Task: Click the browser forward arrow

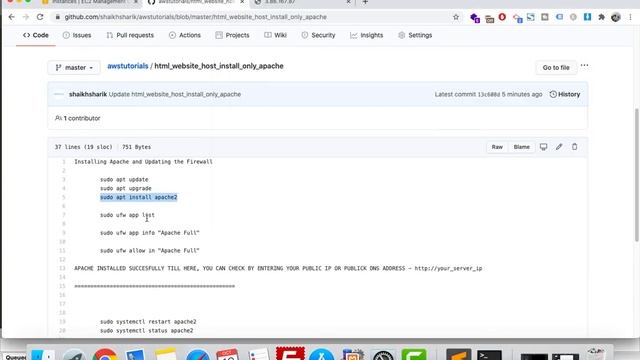Action: coord(26,17)
